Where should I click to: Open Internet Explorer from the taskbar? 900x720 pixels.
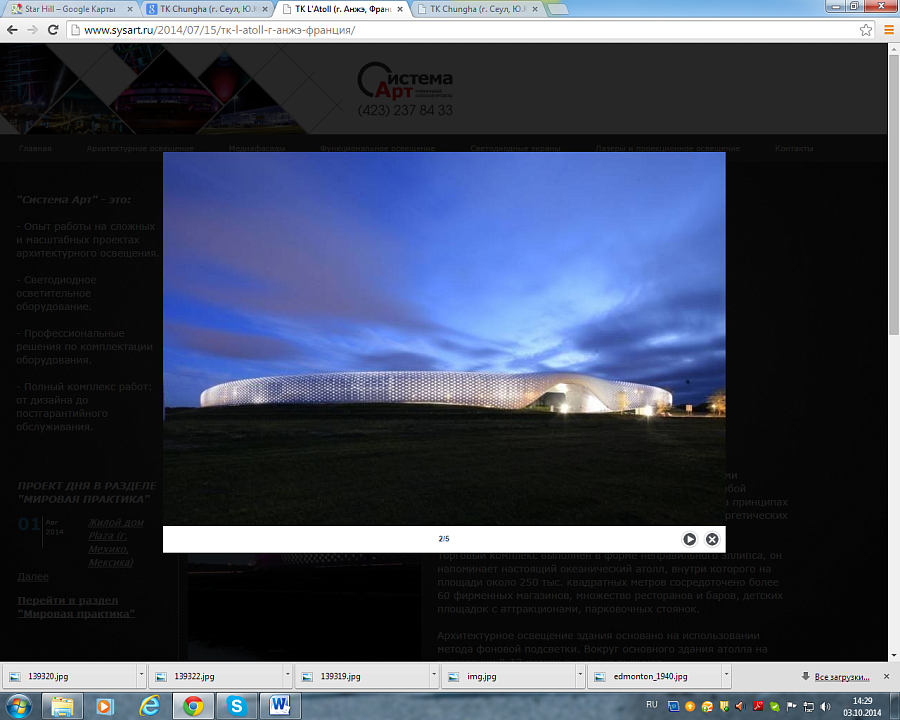tap(148, 706)
